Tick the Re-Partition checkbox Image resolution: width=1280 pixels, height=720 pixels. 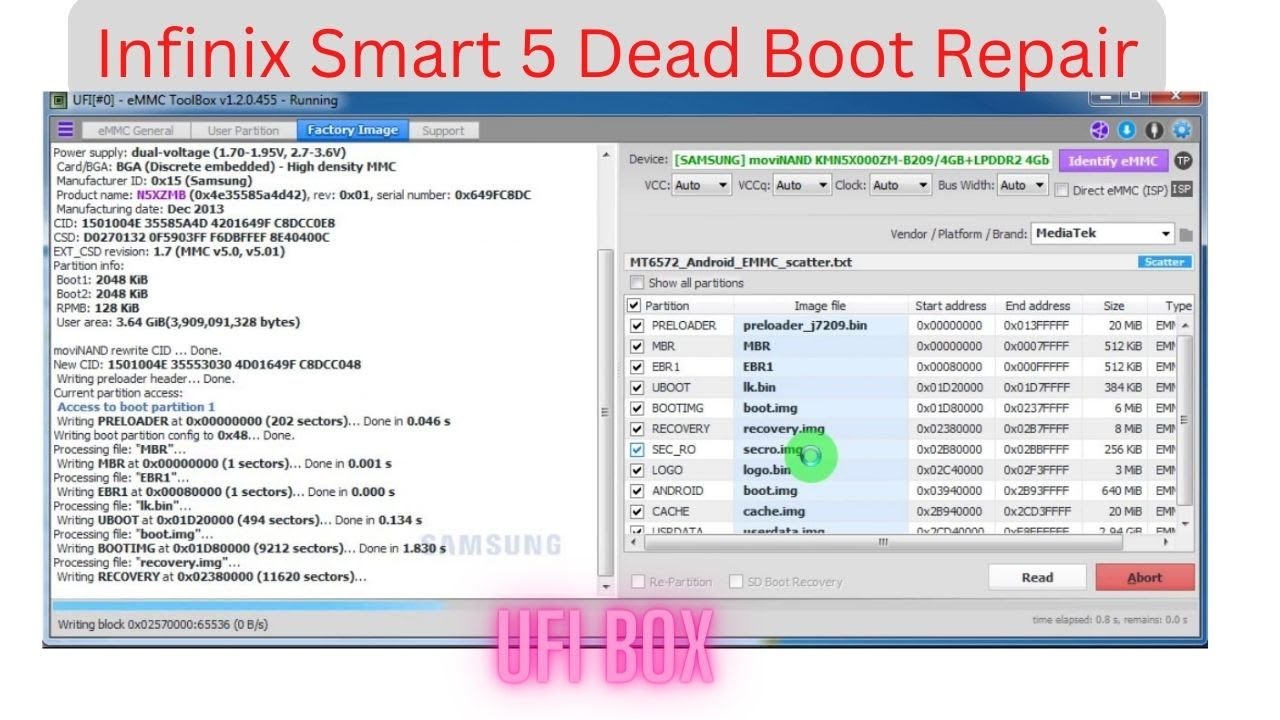coord(638,582)
